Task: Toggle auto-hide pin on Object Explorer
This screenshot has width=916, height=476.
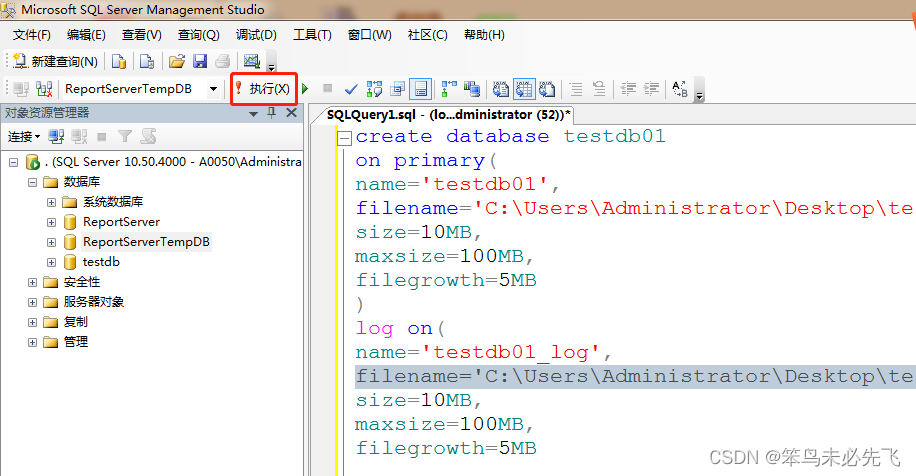Action: pos(272,113)
